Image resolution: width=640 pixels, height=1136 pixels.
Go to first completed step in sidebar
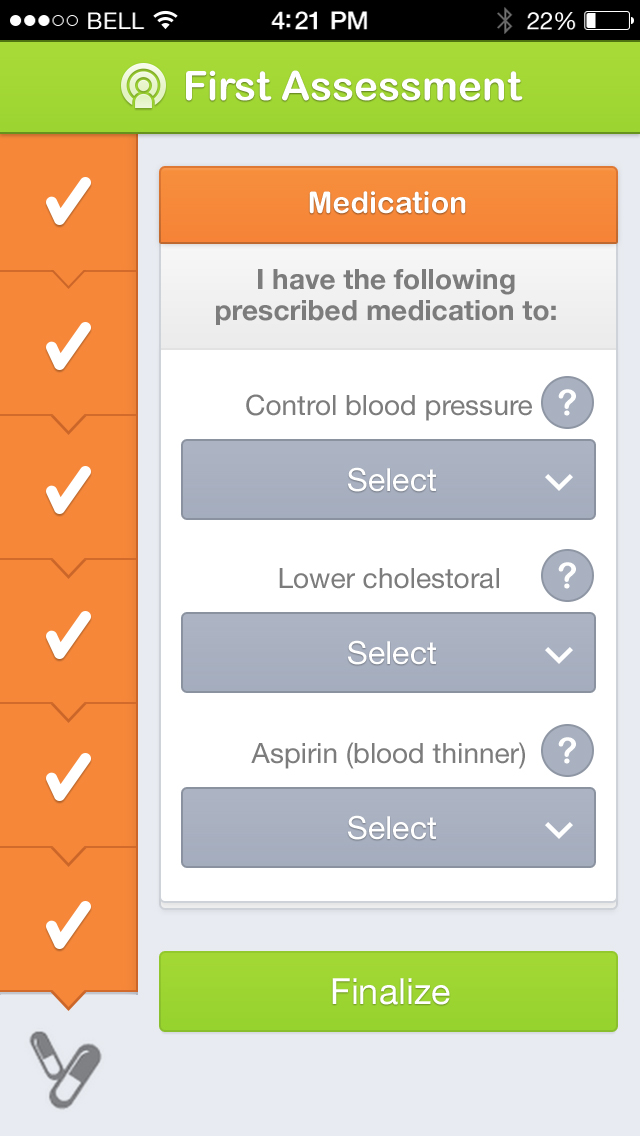68,202
